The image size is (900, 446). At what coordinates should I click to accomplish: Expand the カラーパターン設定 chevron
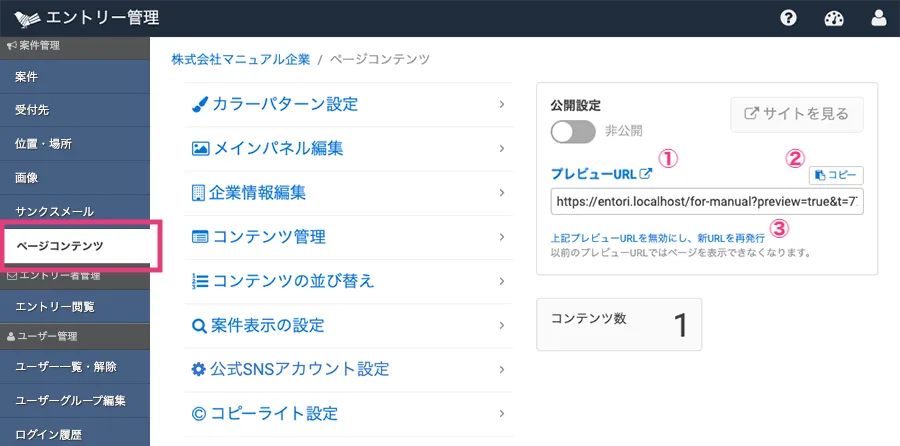(x=501, y=103)
